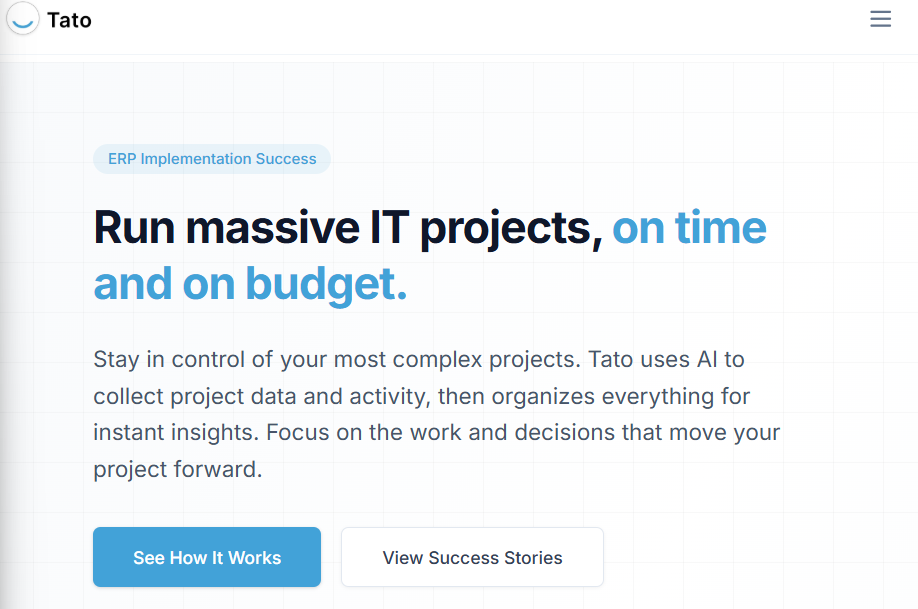Click the View Success Stories button
Screen dimensions: 918x609
coord(471,557)
